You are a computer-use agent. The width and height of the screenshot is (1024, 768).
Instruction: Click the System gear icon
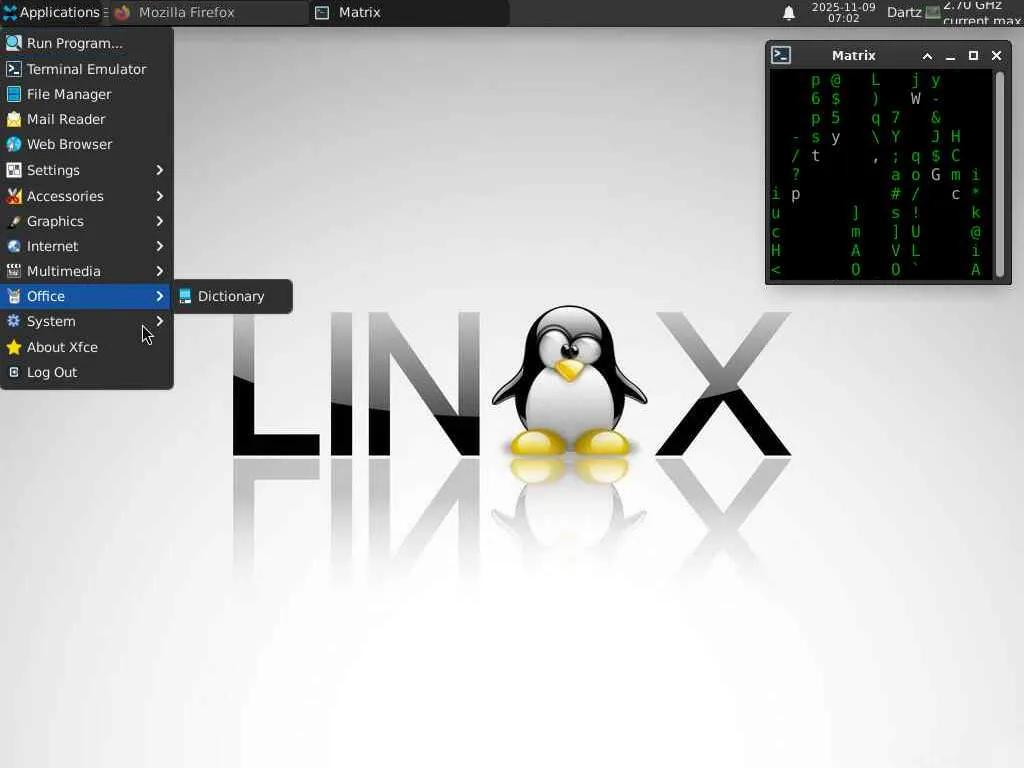pyautogui.click(x=14, y=321)
